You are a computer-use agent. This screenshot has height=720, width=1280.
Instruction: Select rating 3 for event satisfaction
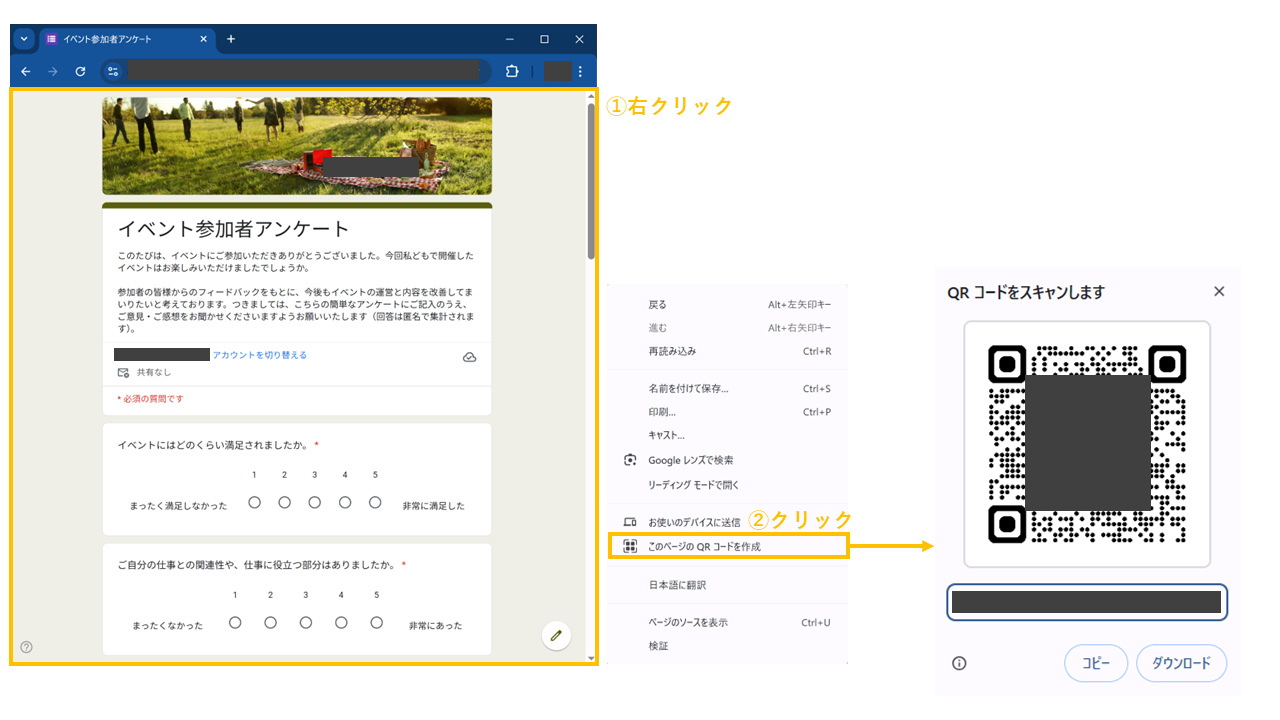314,503
